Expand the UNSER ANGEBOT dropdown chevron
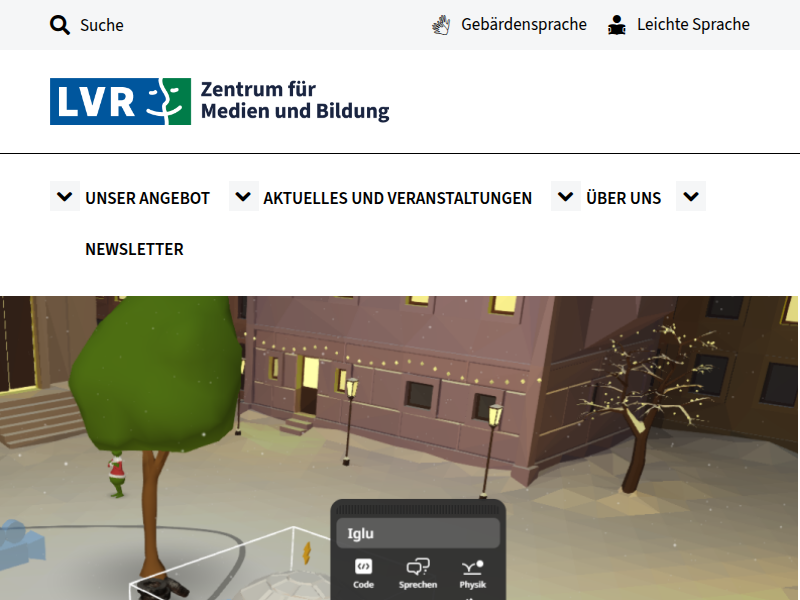Screen dimensions: 800x600 pyautogui.click(x=64, y=196)
